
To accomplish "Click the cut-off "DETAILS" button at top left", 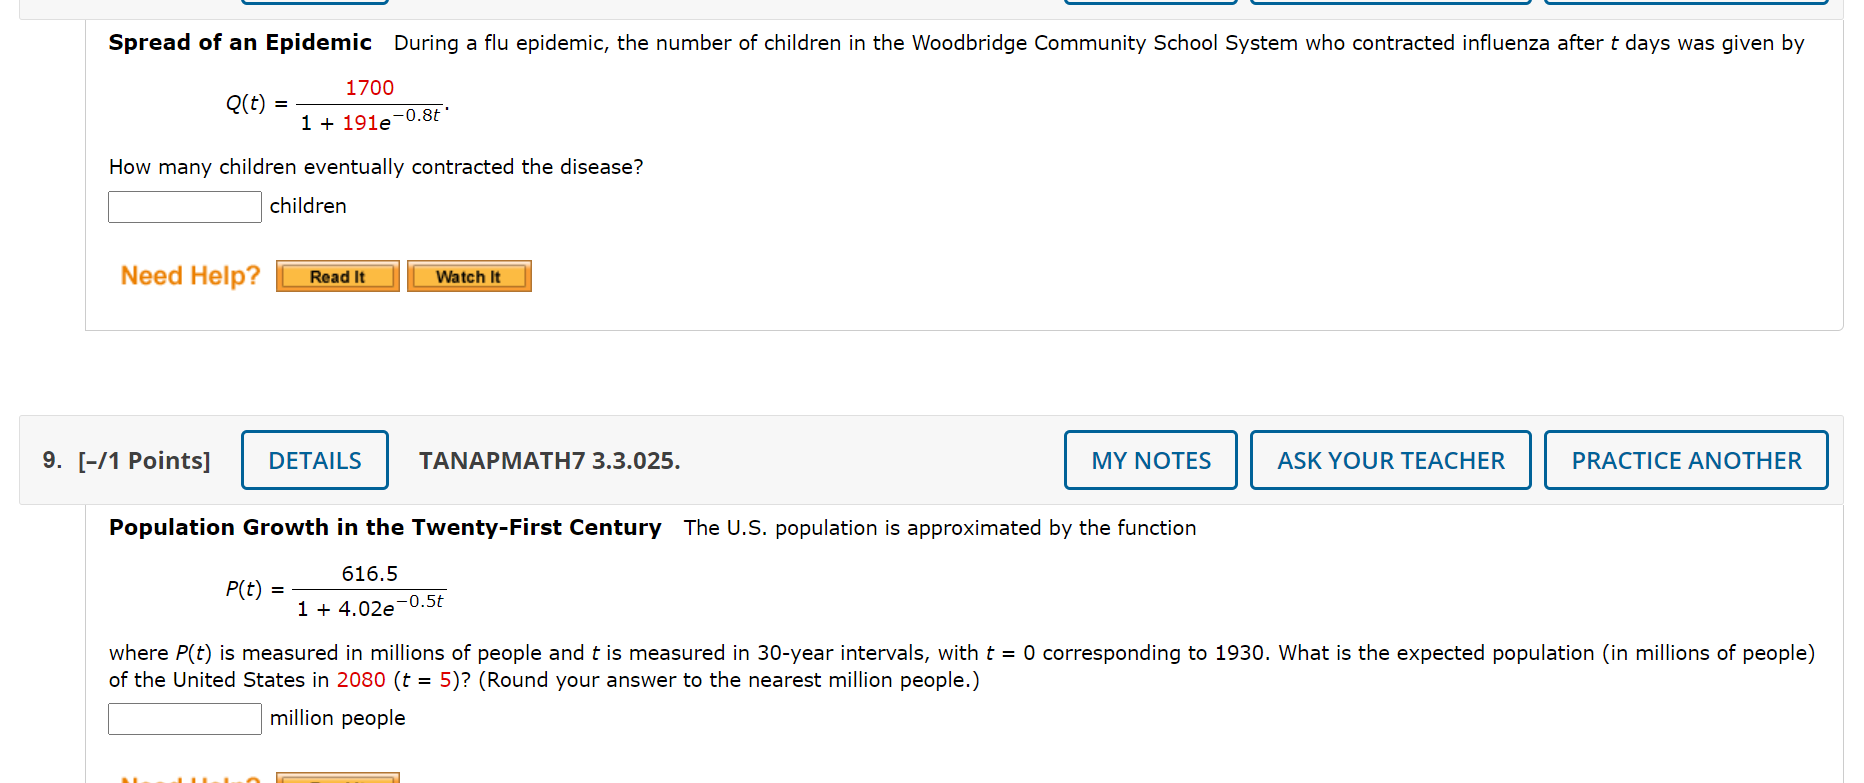I will click(x=314, y=2).
